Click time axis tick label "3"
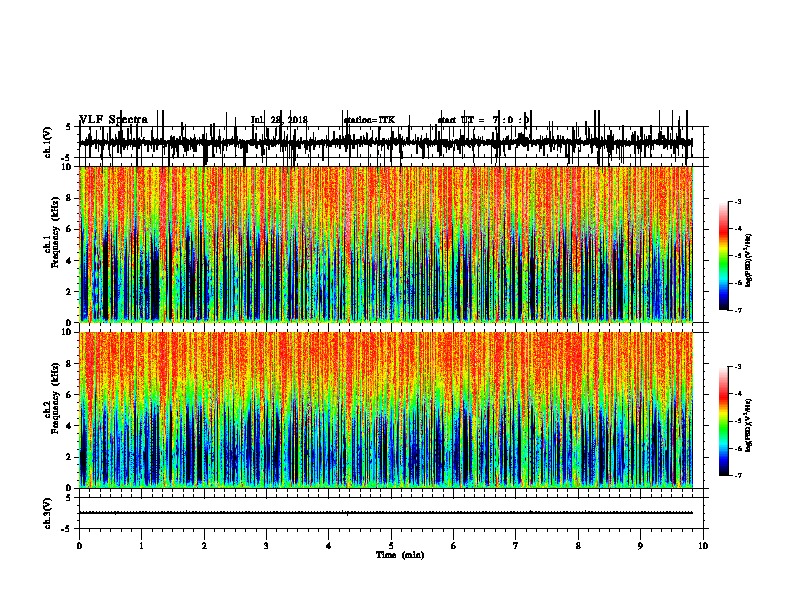This screenshot has height=612, width=792. (266, 546)
